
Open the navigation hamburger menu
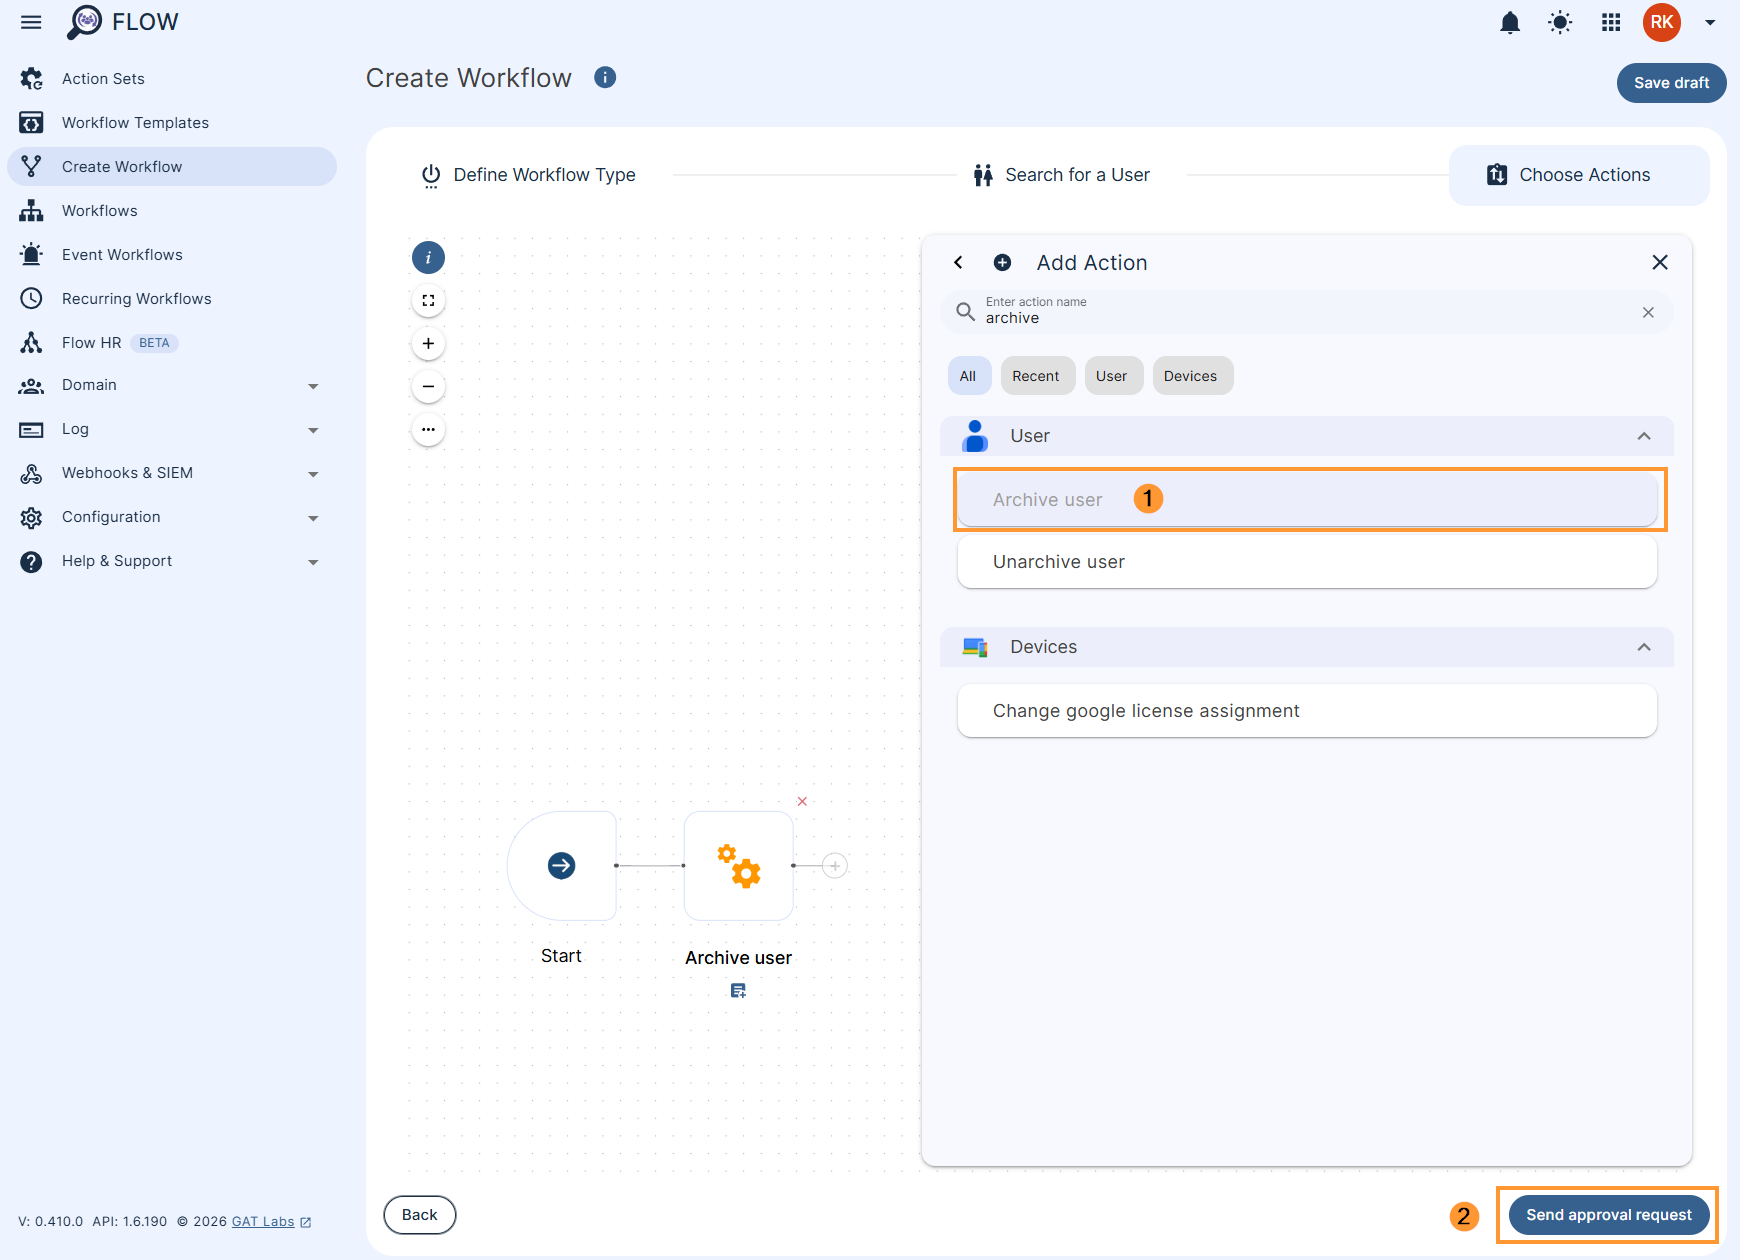30,22
